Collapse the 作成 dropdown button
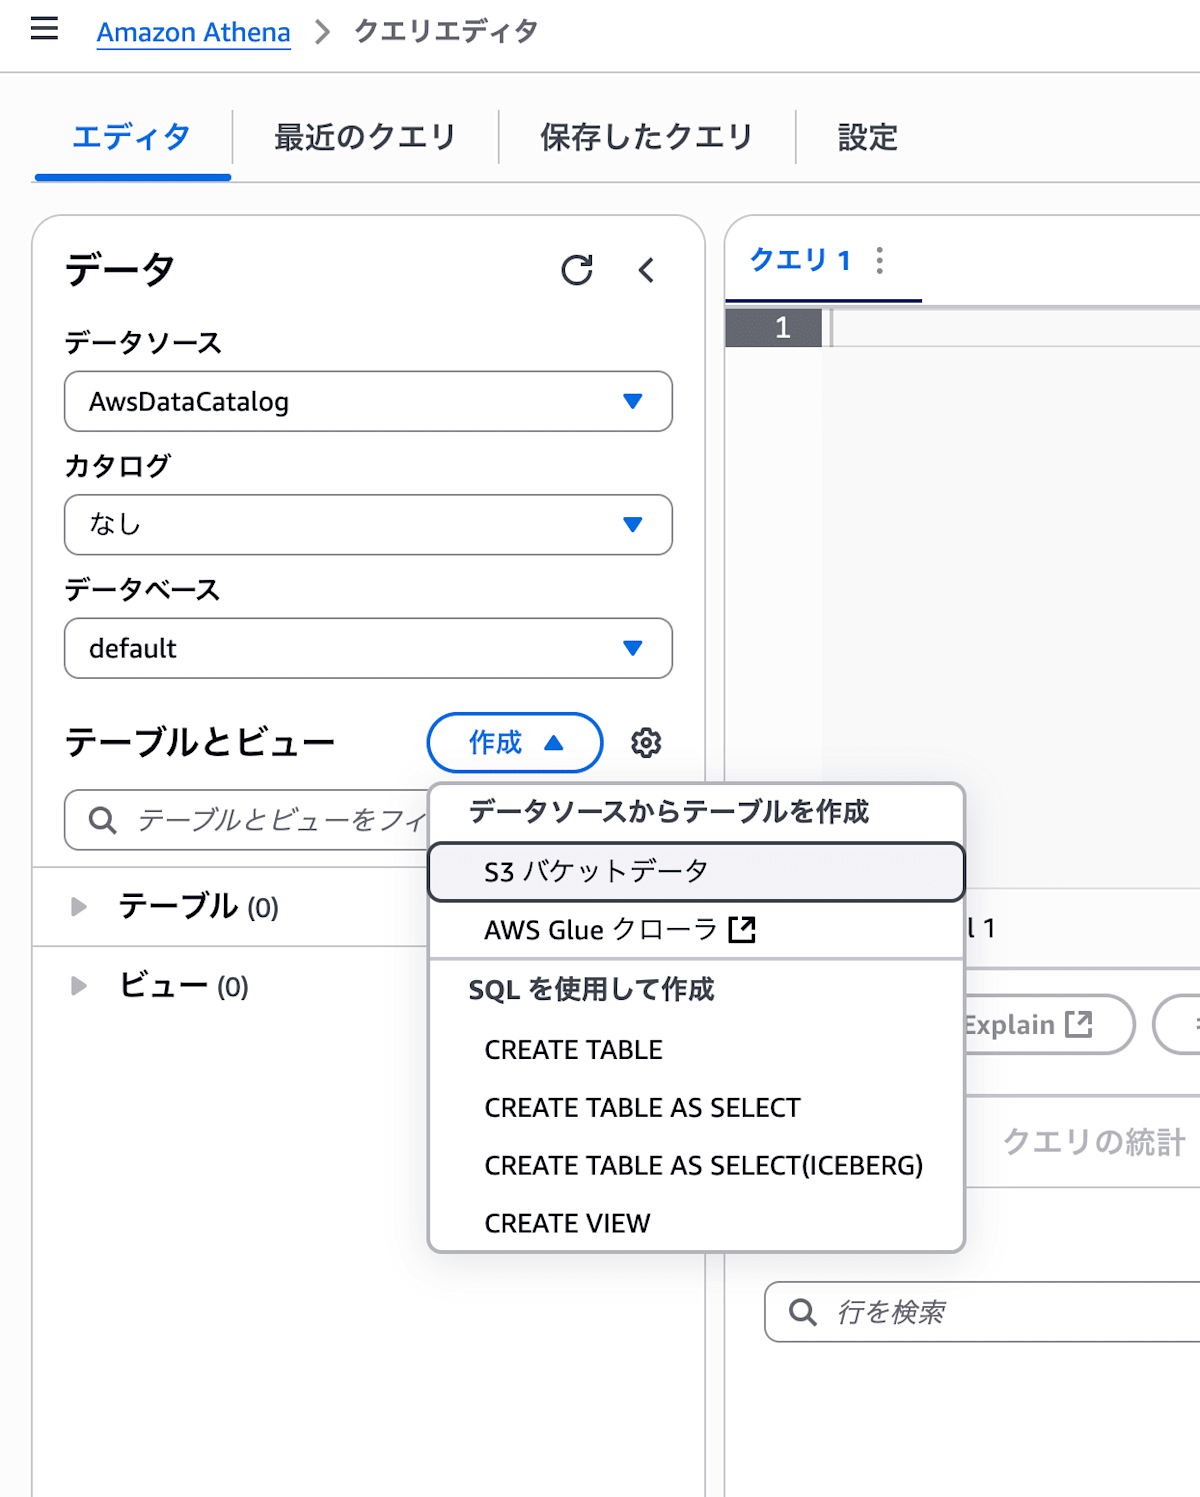The width and height of the screenshot is (1200, 1497). (515, 743)
